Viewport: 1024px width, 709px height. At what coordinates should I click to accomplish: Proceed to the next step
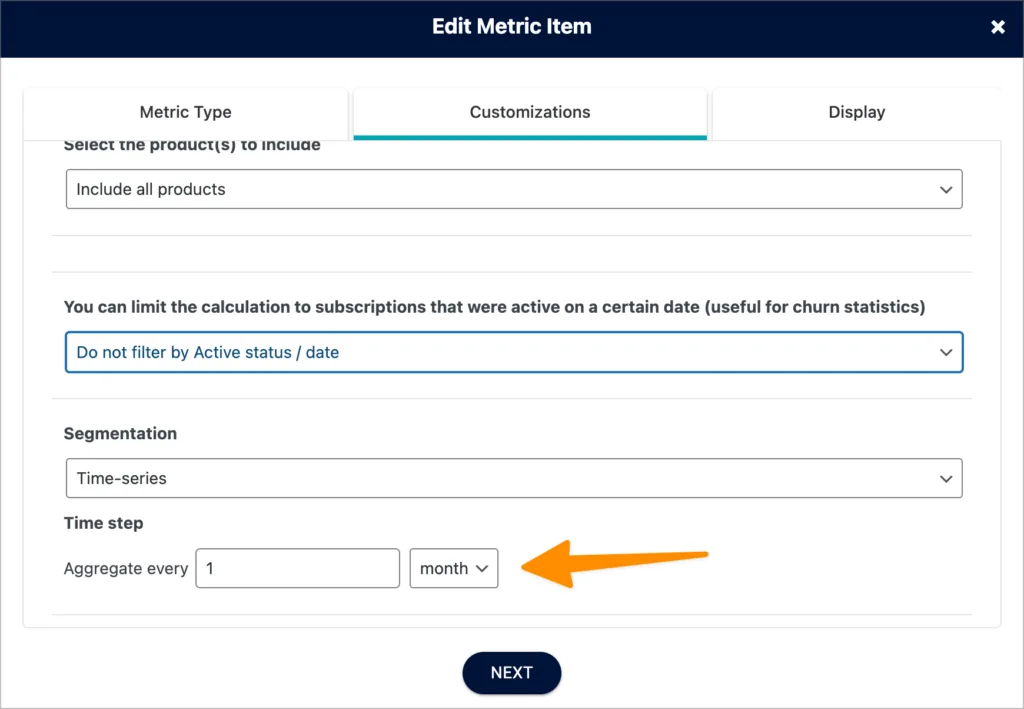click(x=512, y=673)
